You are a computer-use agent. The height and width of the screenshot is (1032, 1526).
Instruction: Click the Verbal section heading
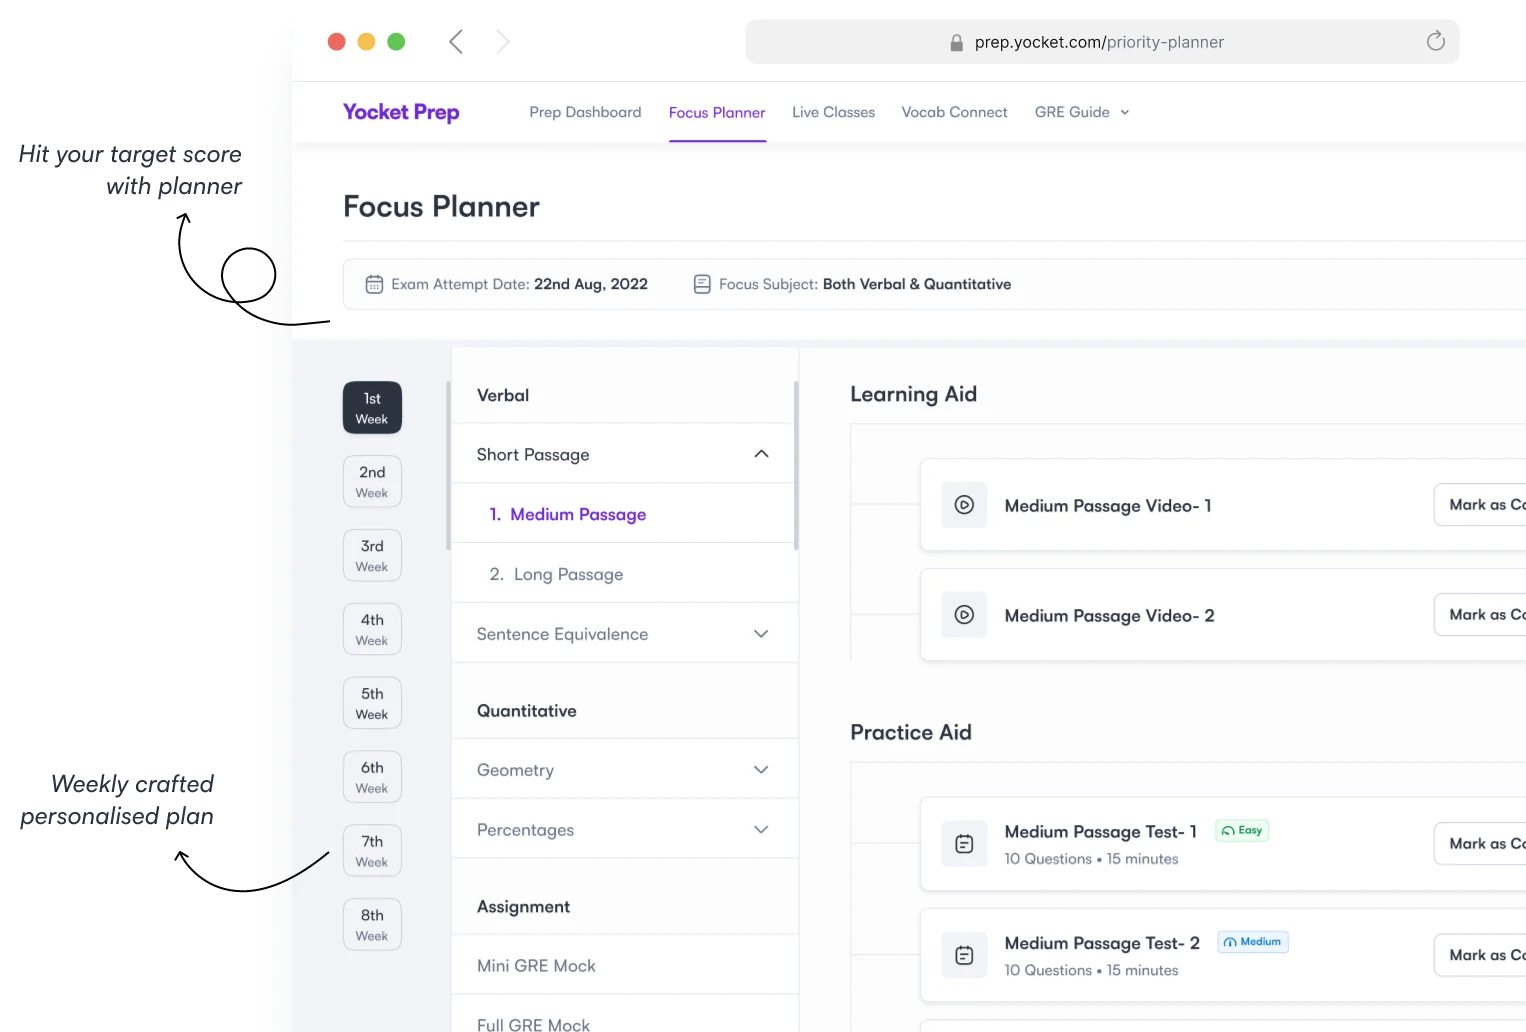point(503,395)
